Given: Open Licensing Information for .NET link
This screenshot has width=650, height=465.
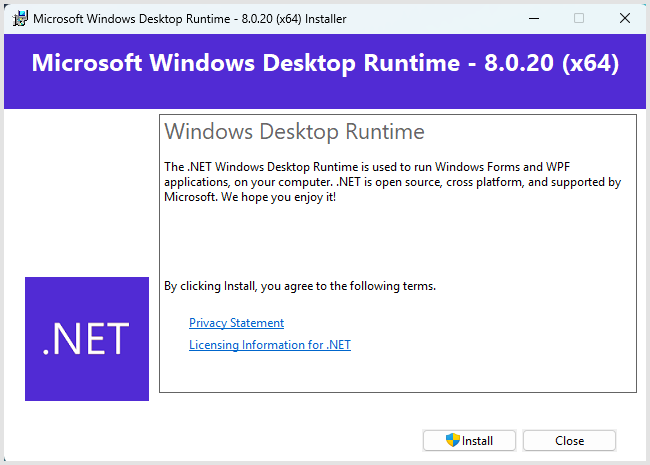Looking at the screenshot, I should click(270, 345).
